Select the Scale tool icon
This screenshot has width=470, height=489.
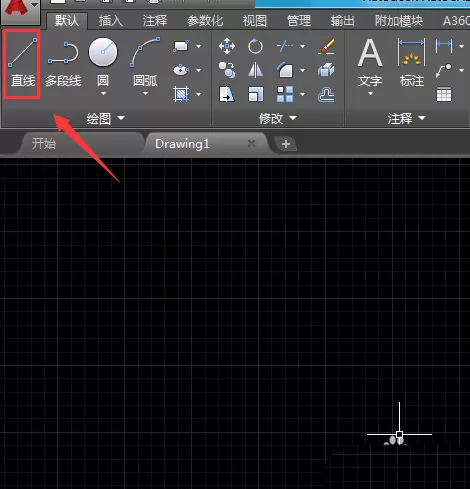coord(256,94)
